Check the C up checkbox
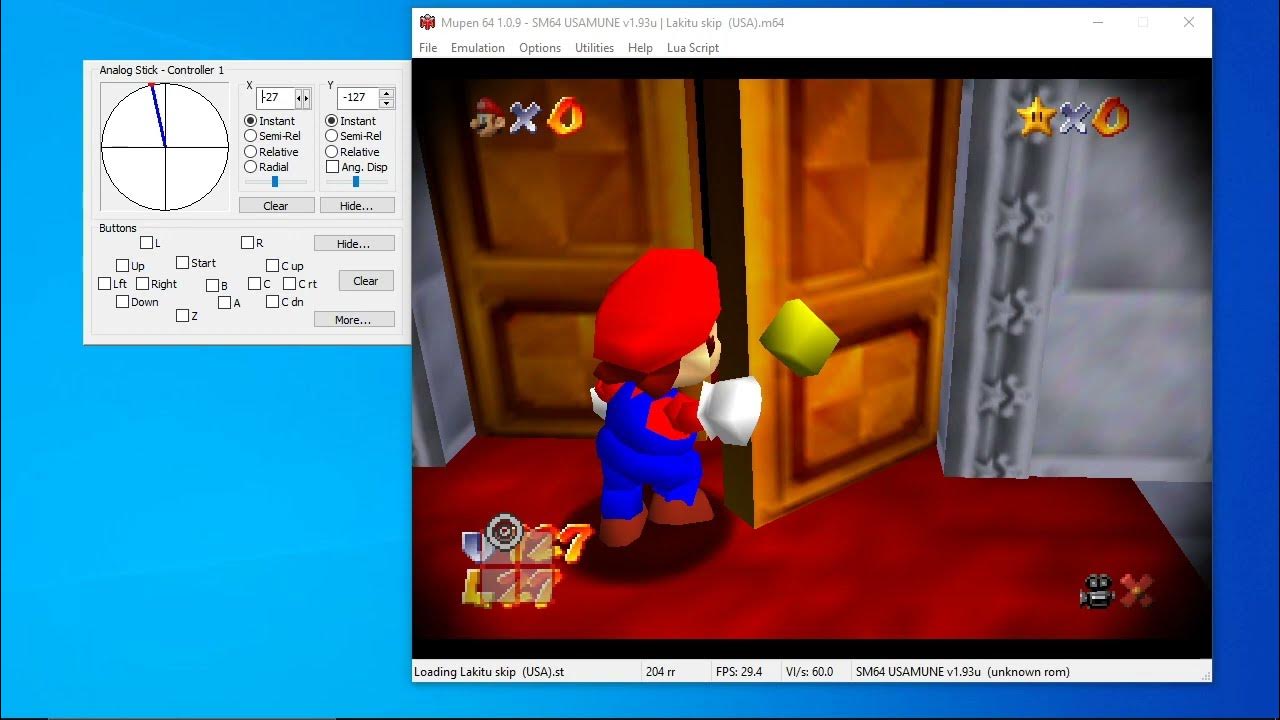The height and width of the screenshot is (720, 1280). click(273, 266)
